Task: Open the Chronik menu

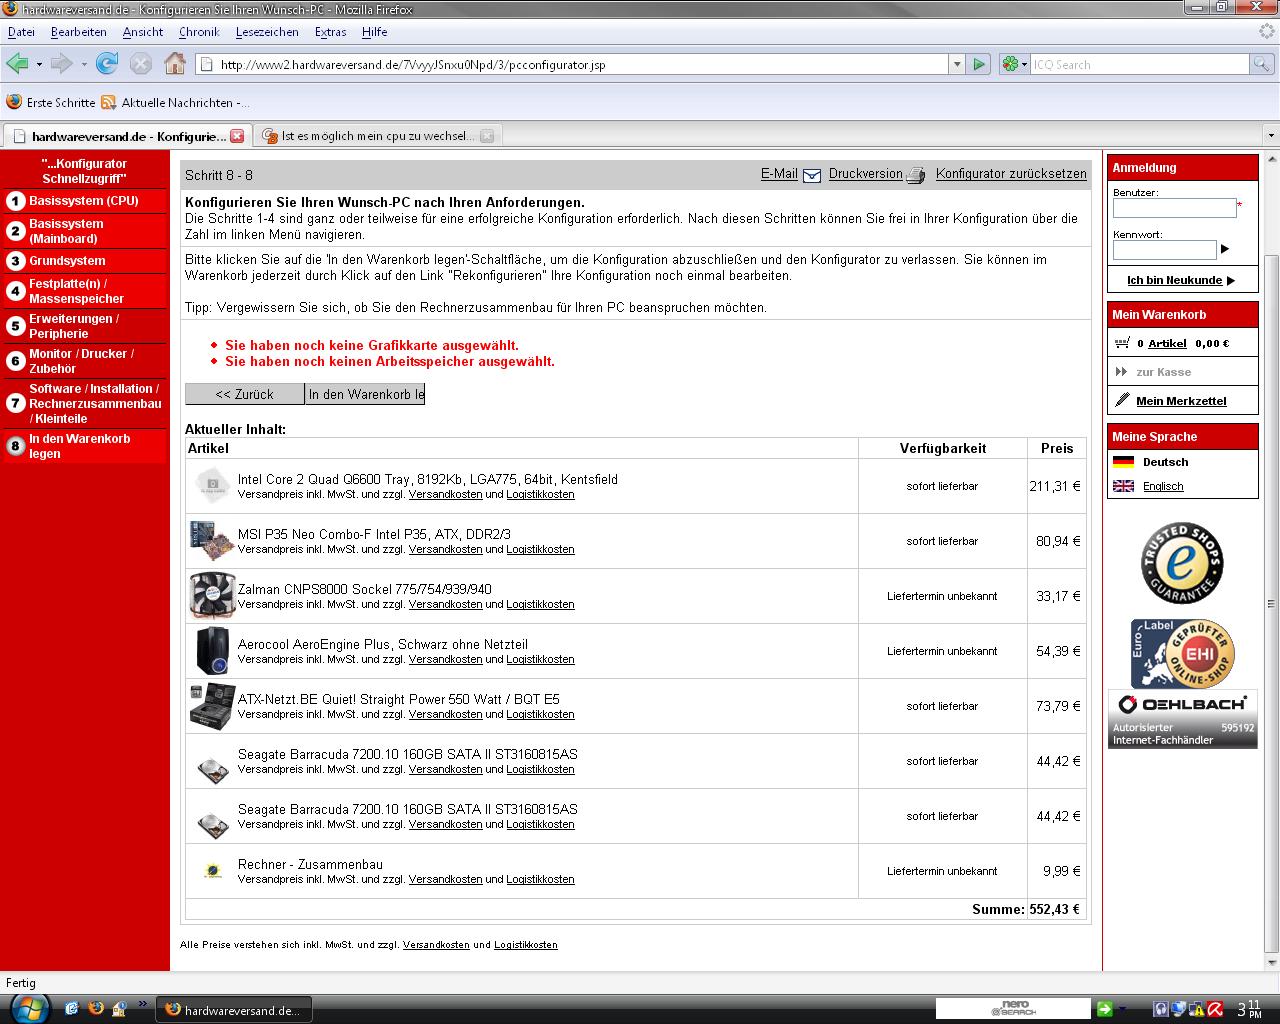Action: (199, 32)
